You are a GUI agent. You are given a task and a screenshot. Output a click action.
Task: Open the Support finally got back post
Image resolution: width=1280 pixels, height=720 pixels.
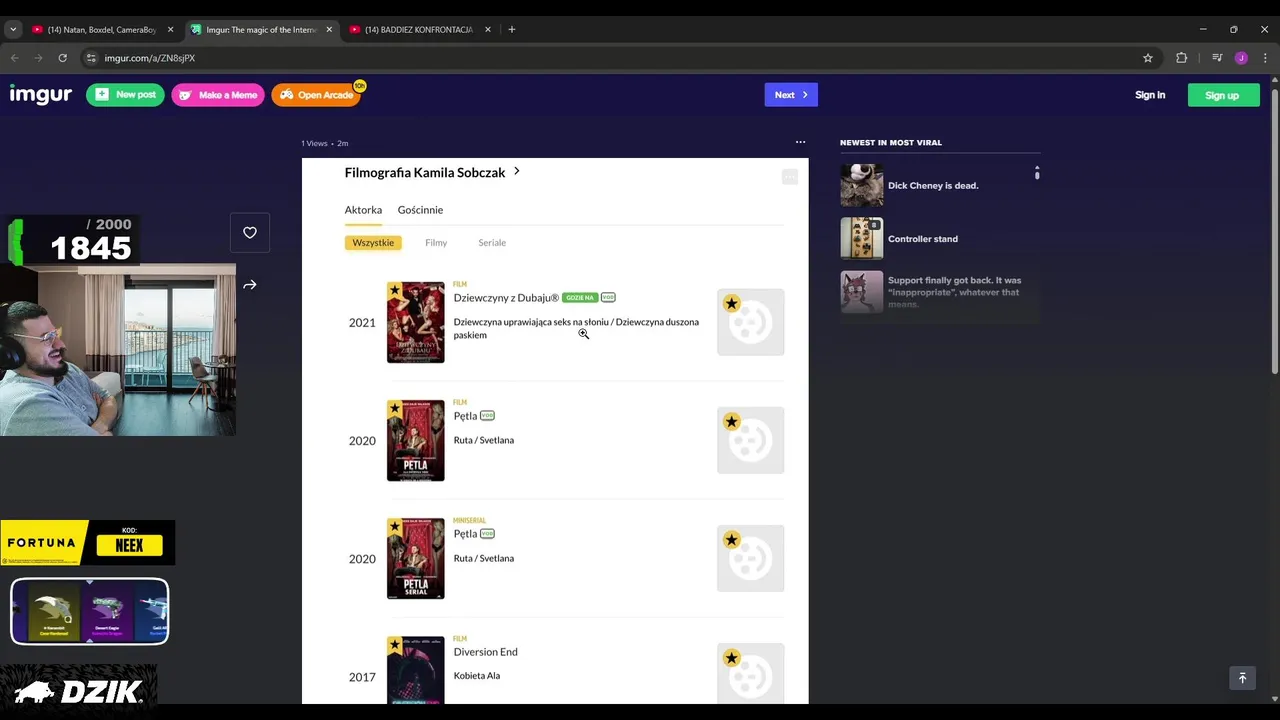coord(955,292)
